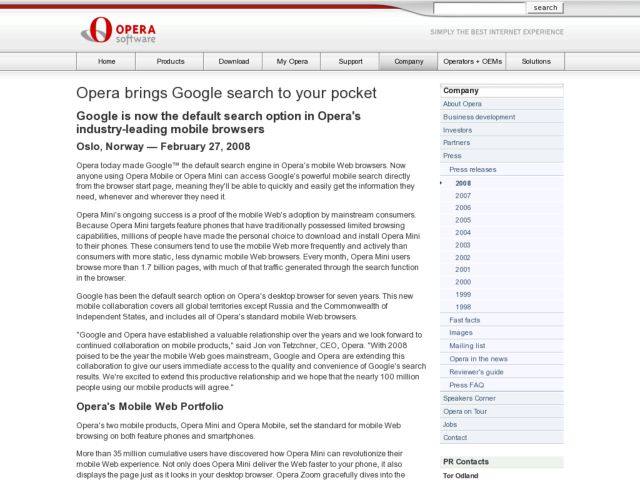Open the Solutions navigation tab
This screenshot has width=640, height=480.
(536, 61)
